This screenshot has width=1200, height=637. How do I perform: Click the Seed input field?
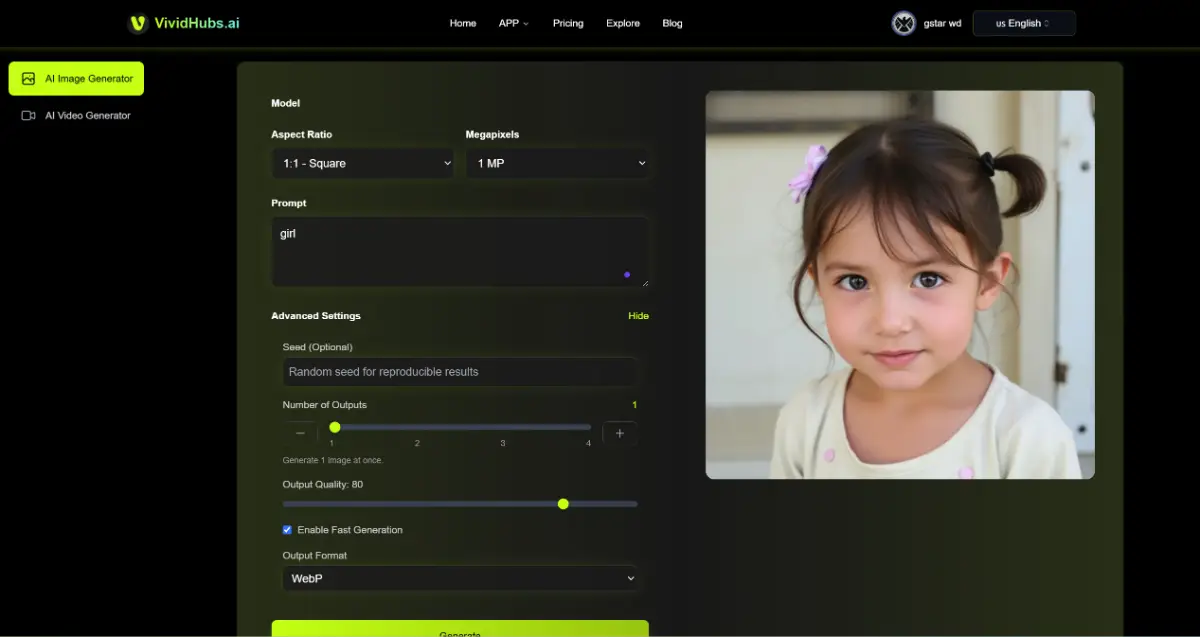[x=460, y=372]
